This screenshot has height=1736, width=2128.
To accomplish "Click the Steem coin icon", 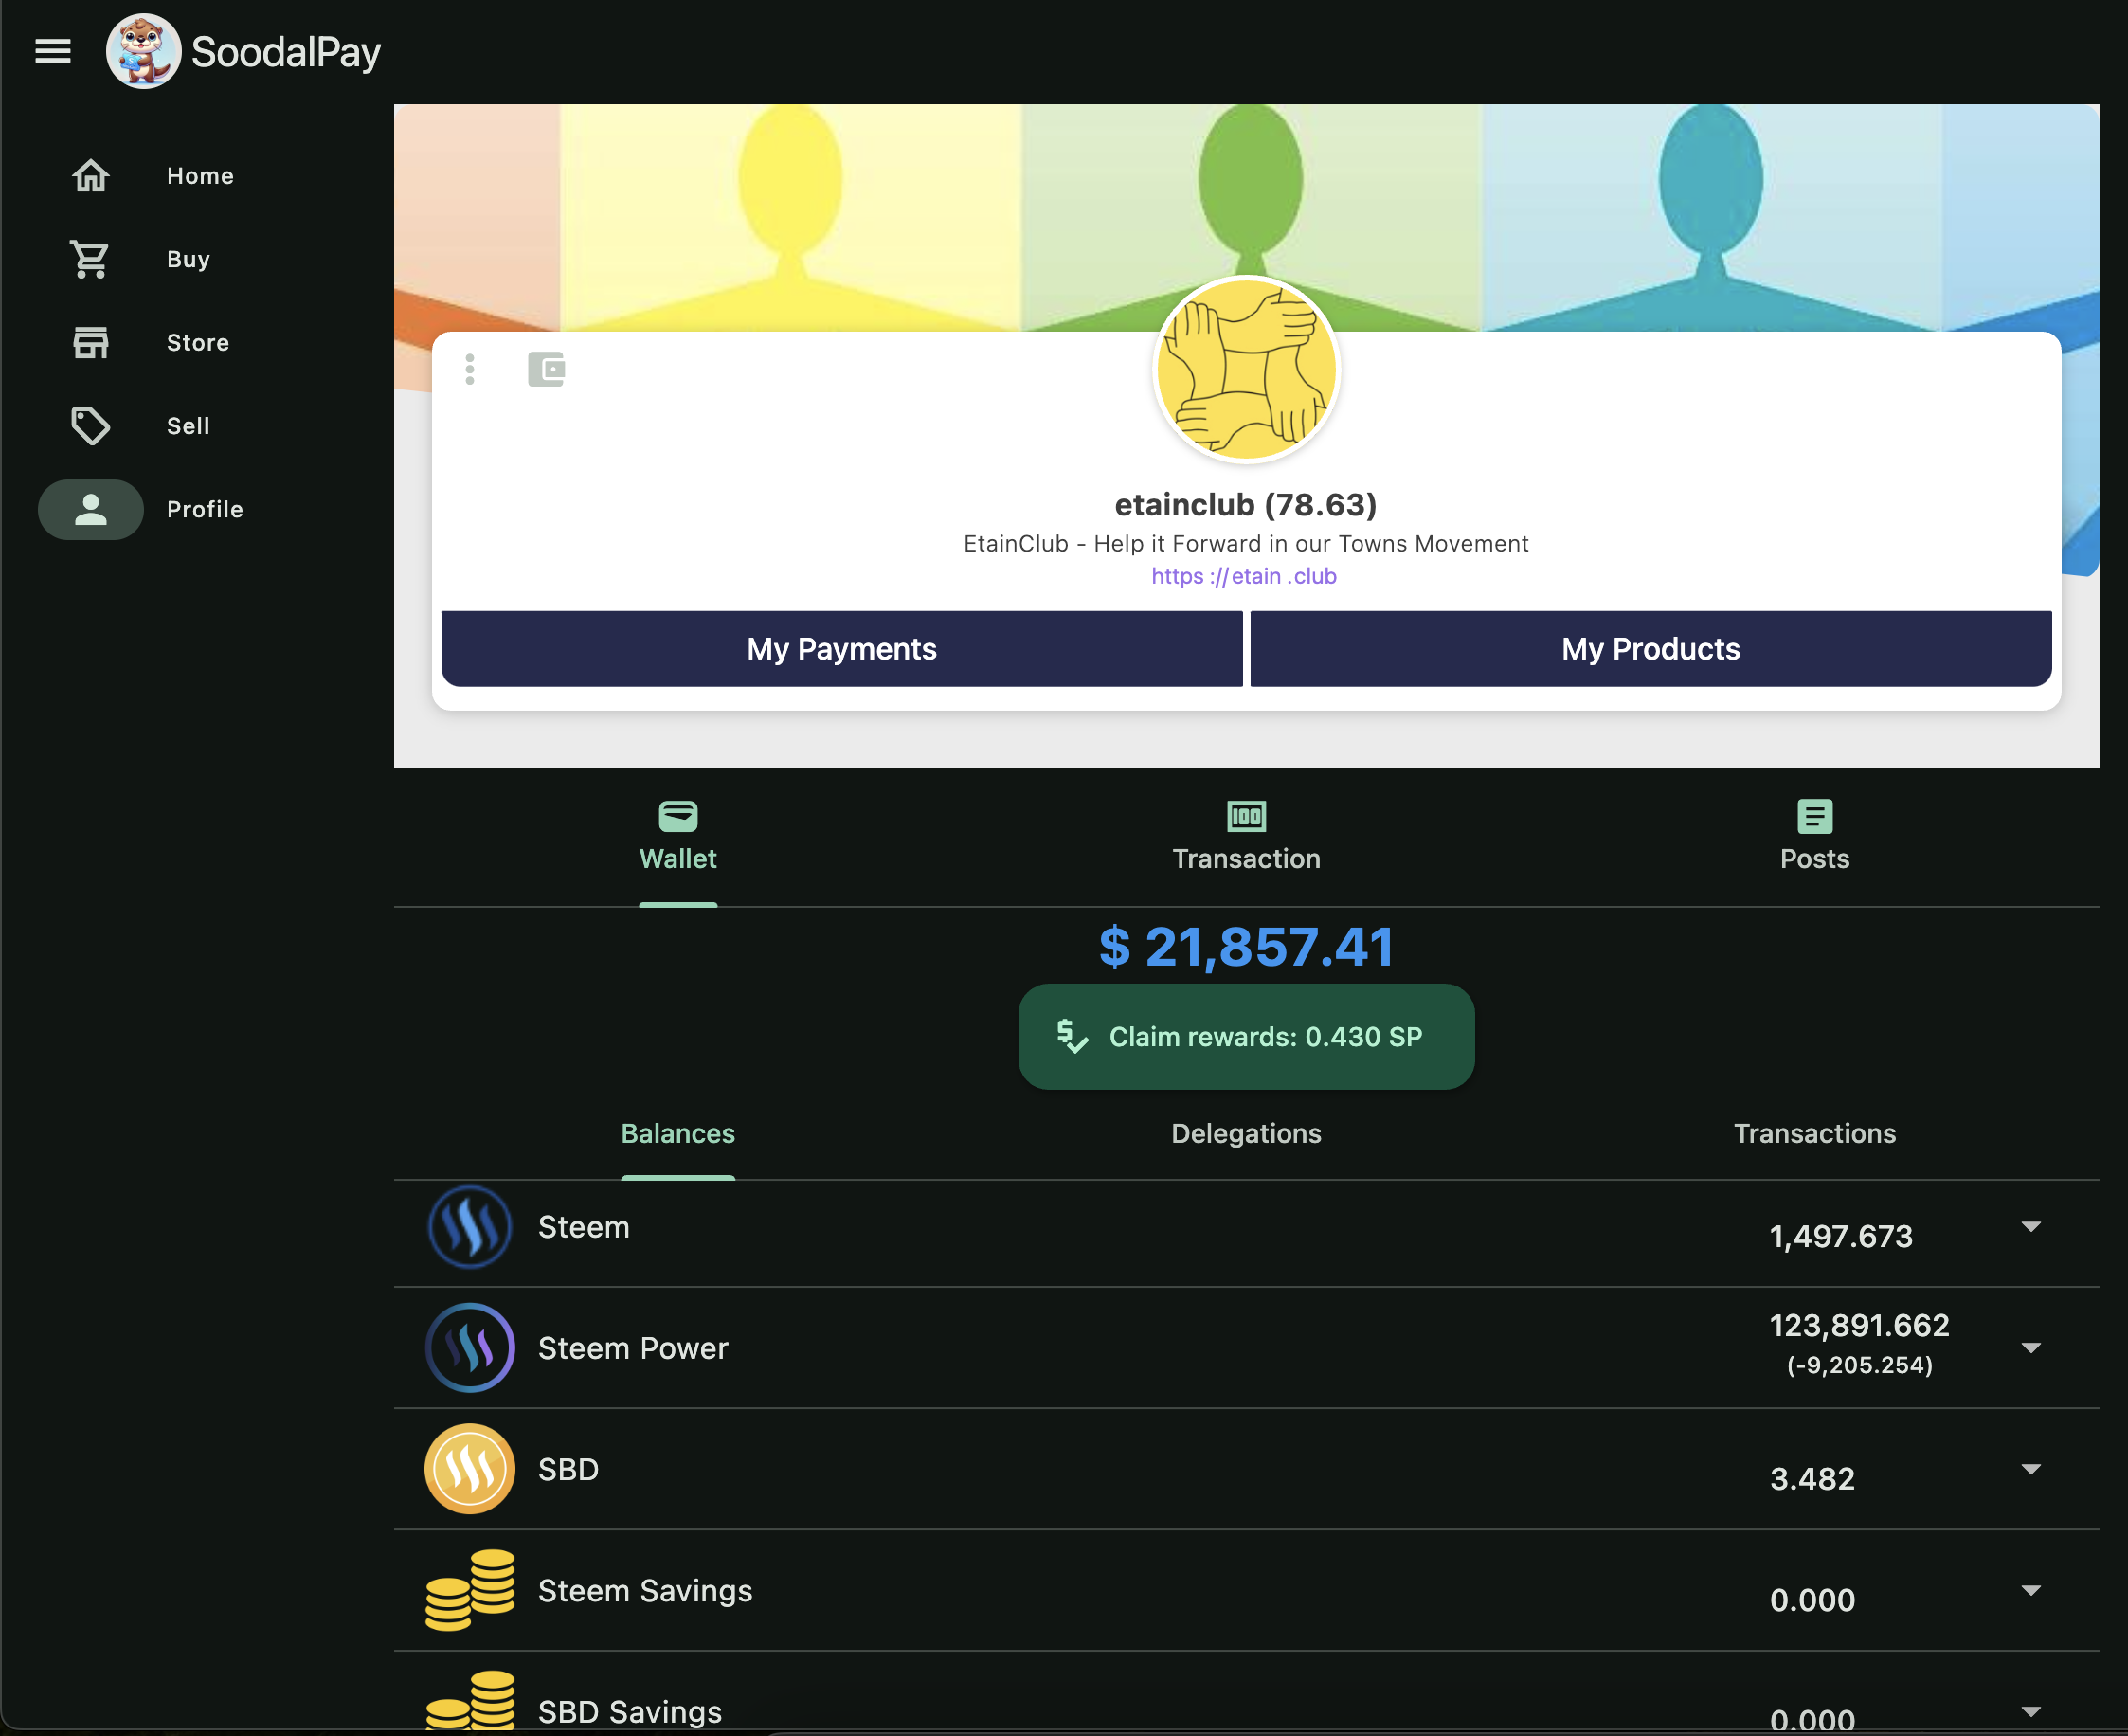I will 470,1227.
